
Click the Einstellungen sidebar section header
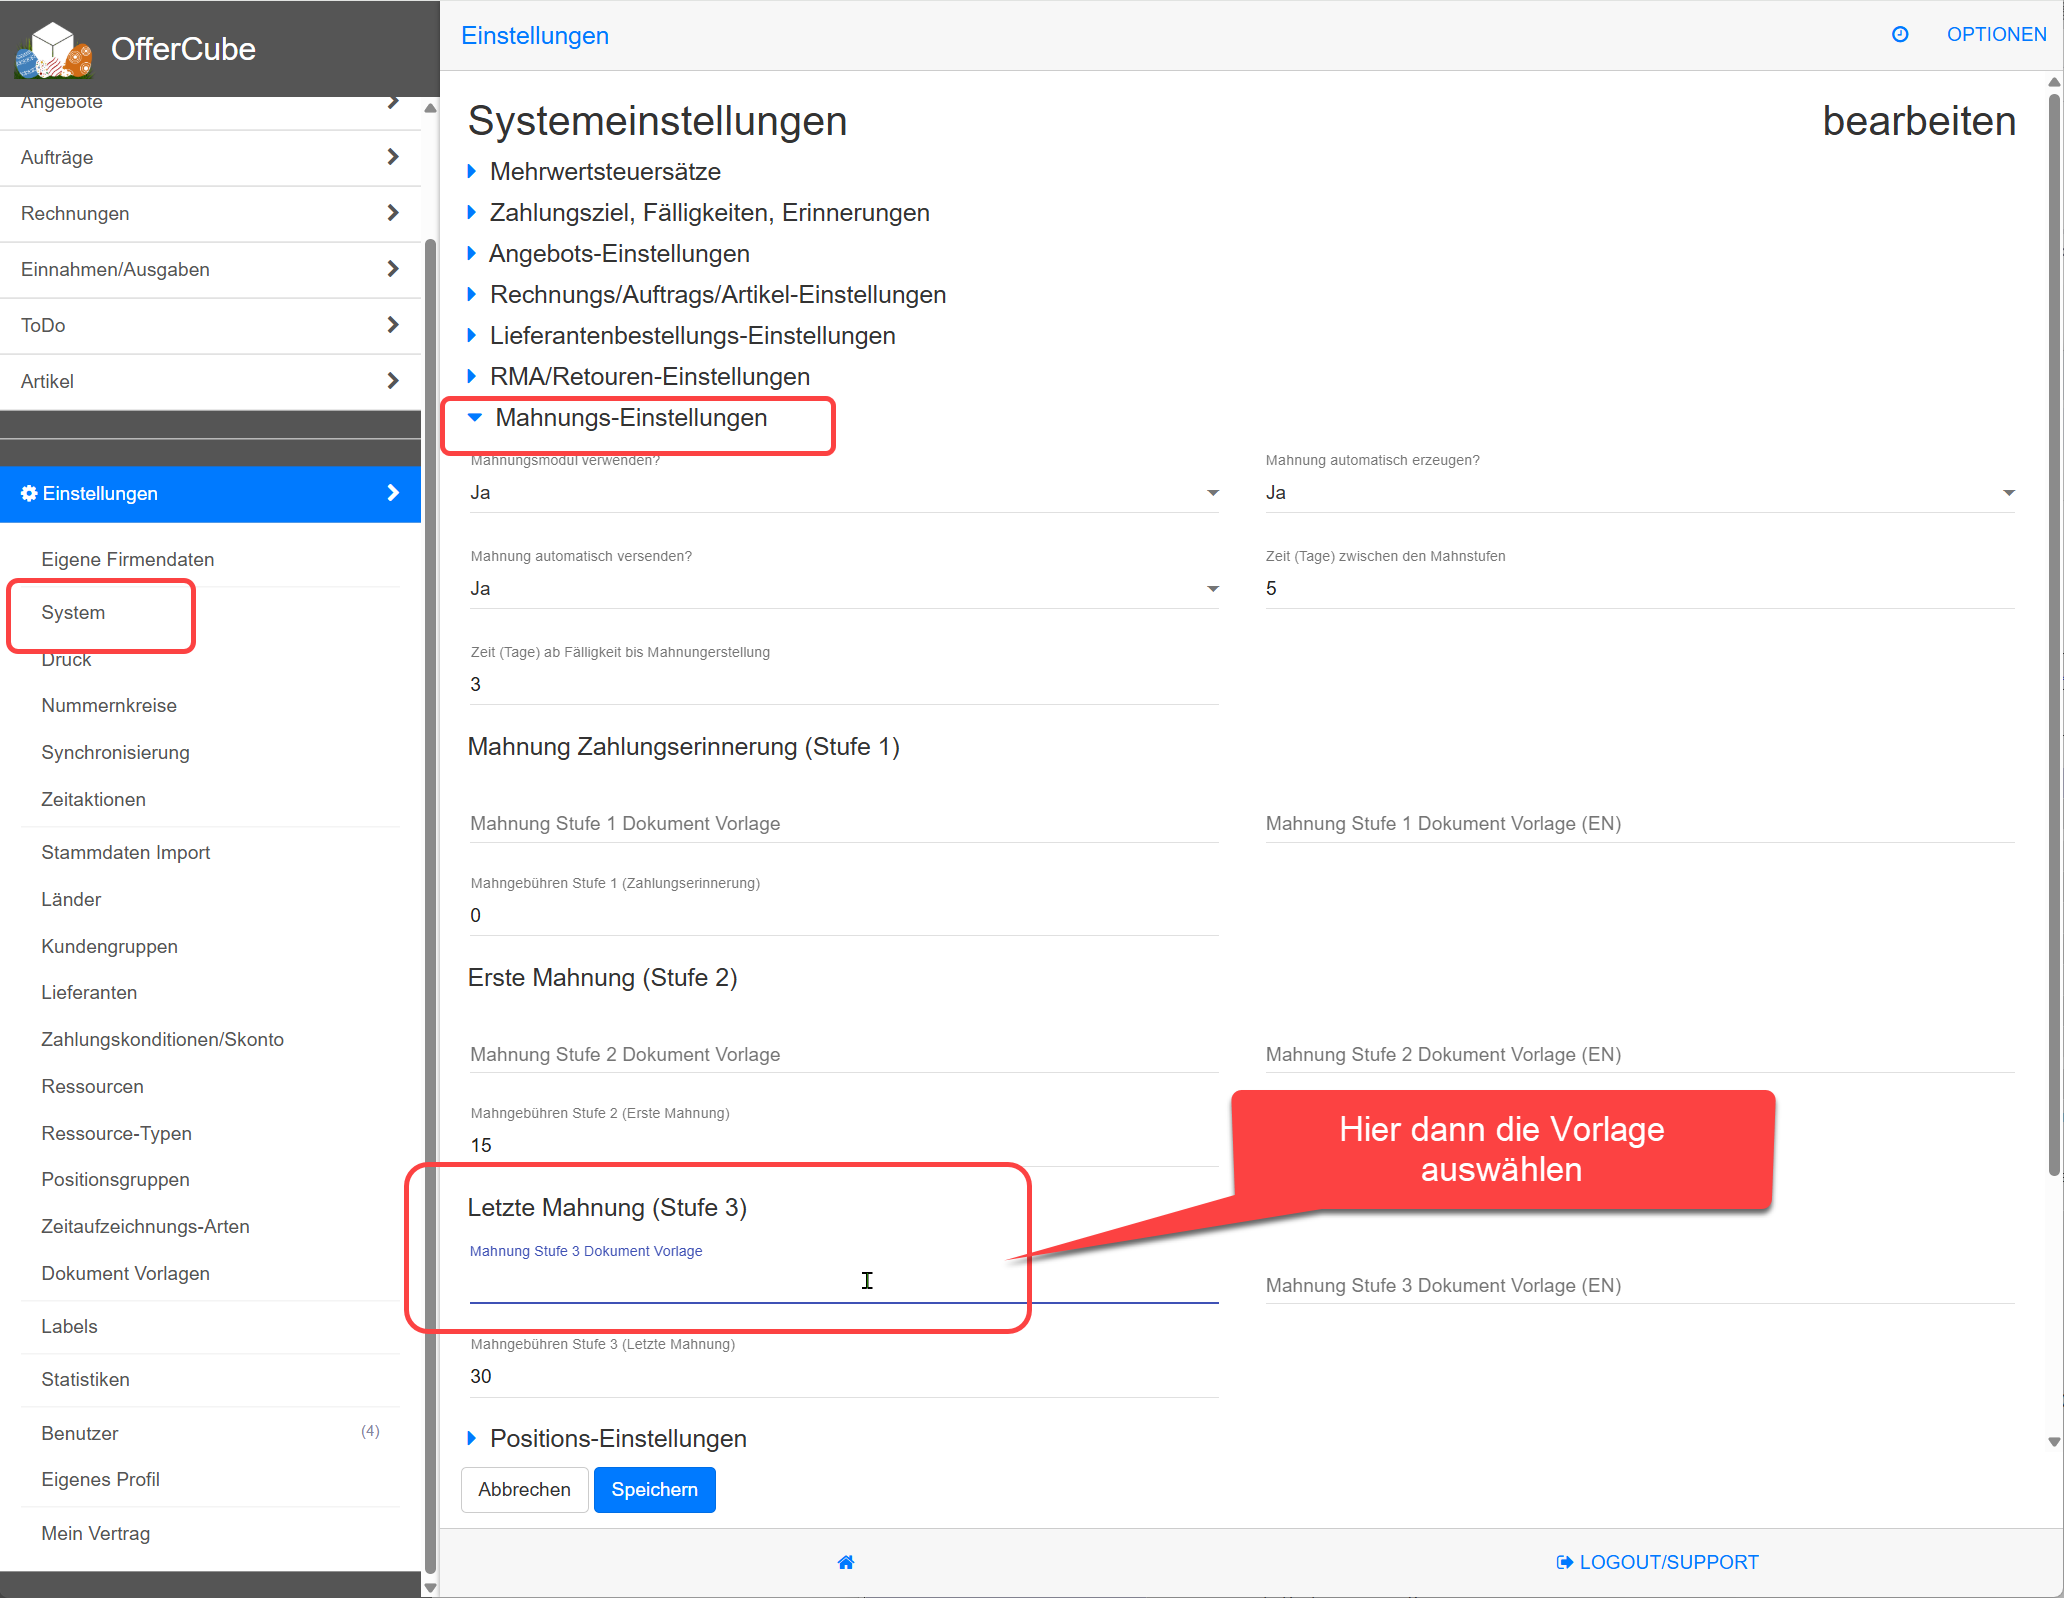(x=210, y=494)
